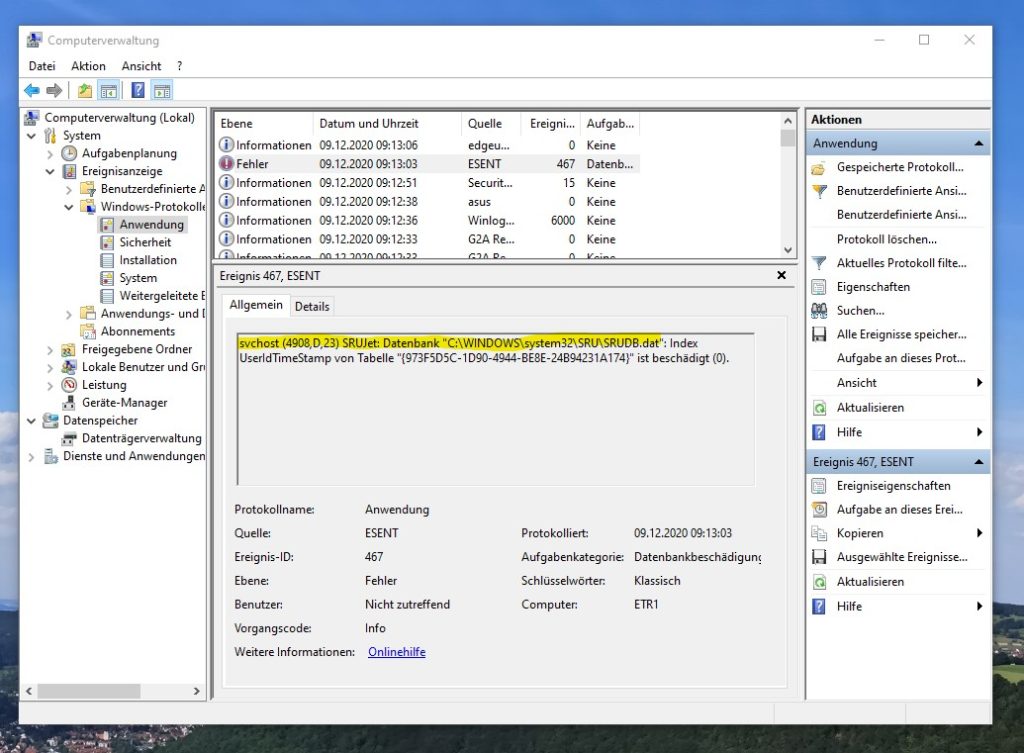Click the Ereigniseigenschaften icon
This screenshot has height=753, width=1024.
(819, 486)
